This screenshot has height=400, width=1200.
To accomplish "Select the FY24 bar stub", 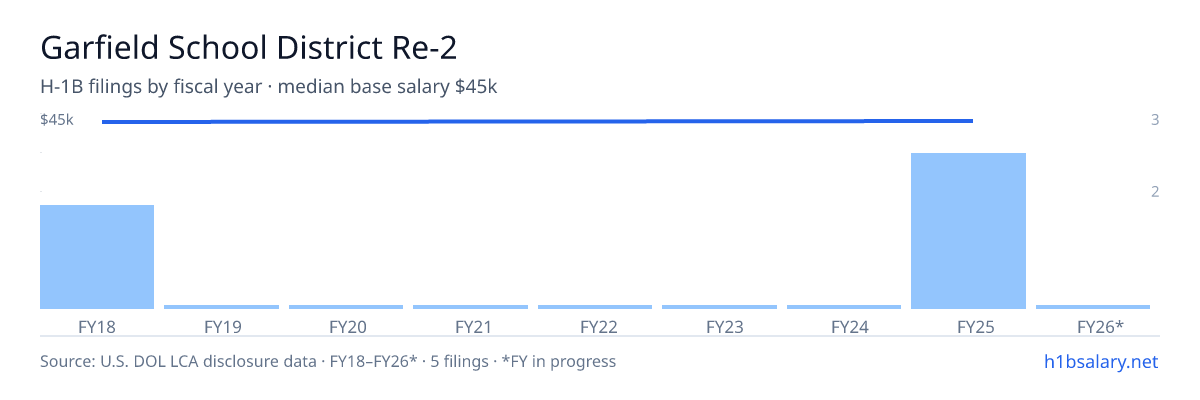I will 844,307.
